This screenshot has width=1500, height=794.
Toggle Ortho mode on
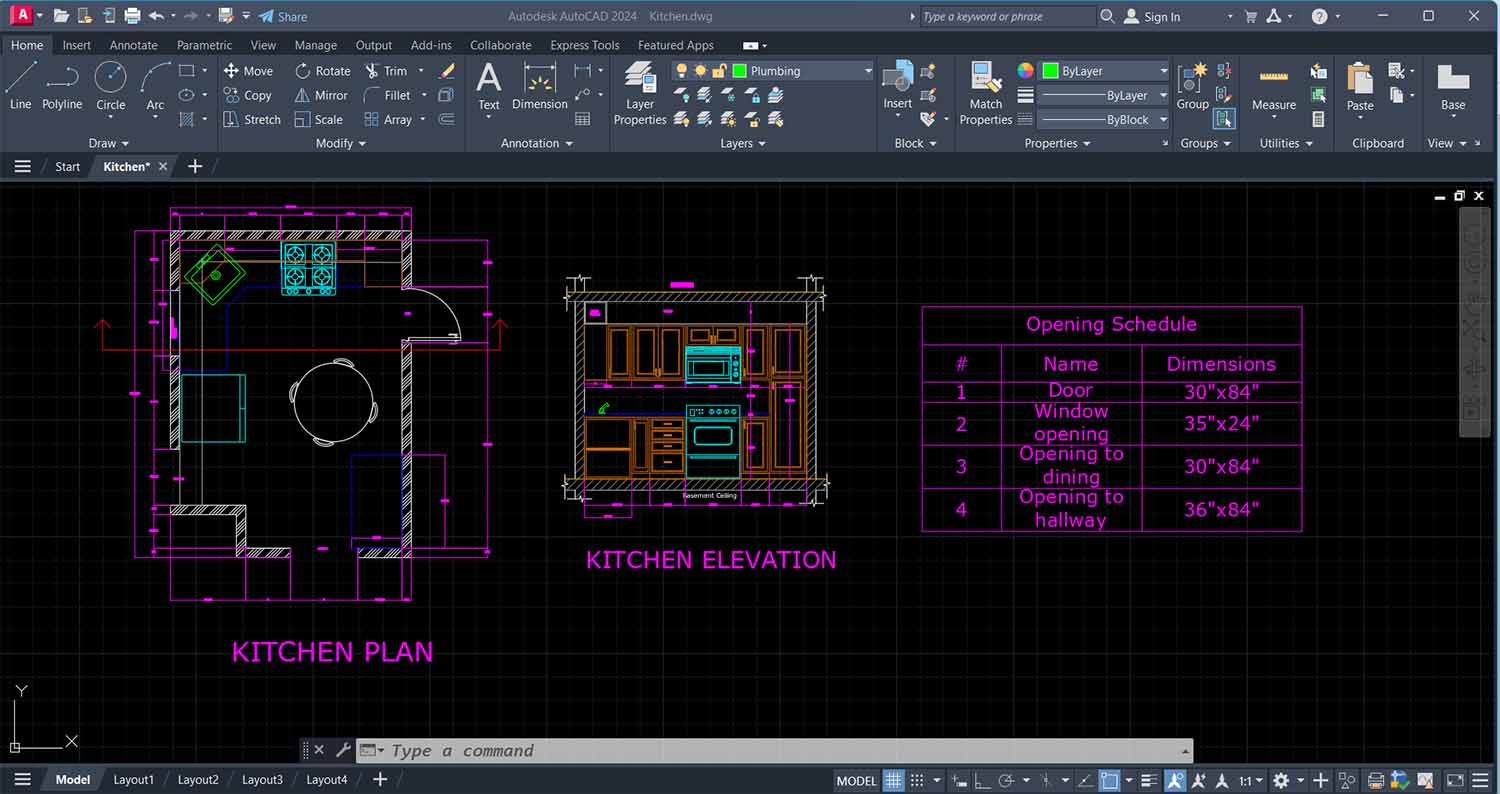[983, 780]
